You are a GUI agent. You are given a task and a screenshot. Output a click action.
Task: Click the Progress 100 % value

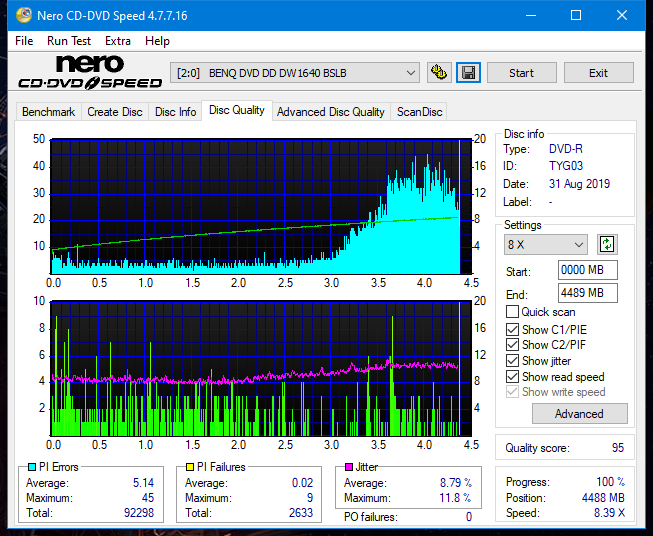[x=611, y=482]
